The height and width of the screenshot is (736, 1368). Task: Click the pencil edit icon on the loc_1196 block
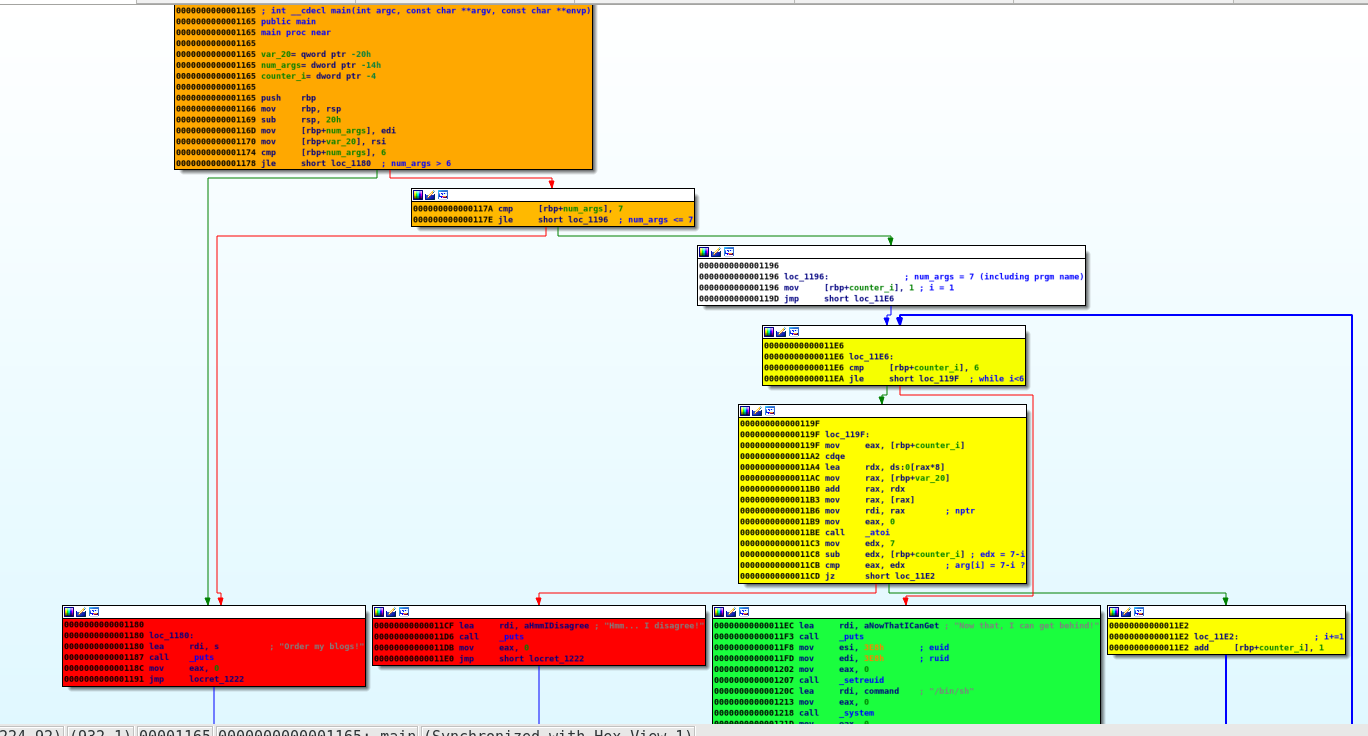(x=716, y=252)
